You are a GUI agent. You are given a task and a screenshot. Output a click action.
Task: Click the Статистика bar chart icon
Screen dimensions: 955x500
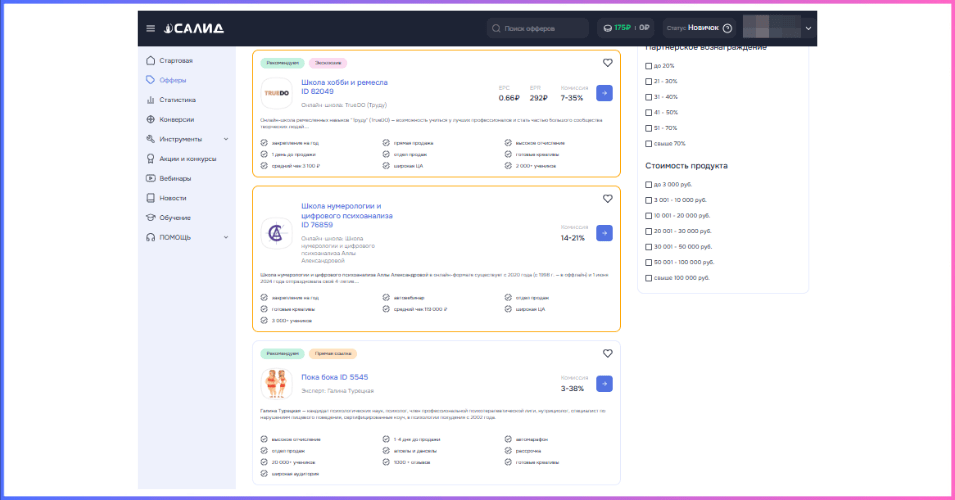point(150,100)
